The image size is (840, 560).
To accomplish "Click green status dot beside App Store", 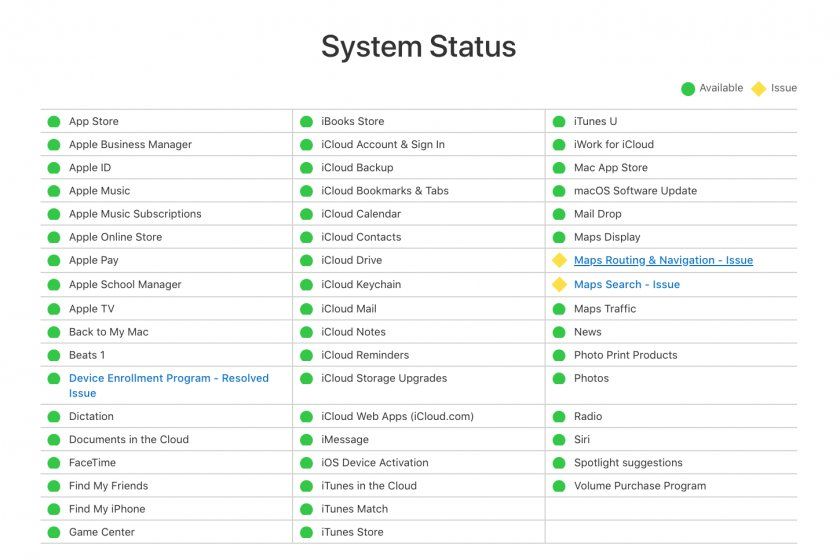I will pyautogui.click(x=54, y=122).
